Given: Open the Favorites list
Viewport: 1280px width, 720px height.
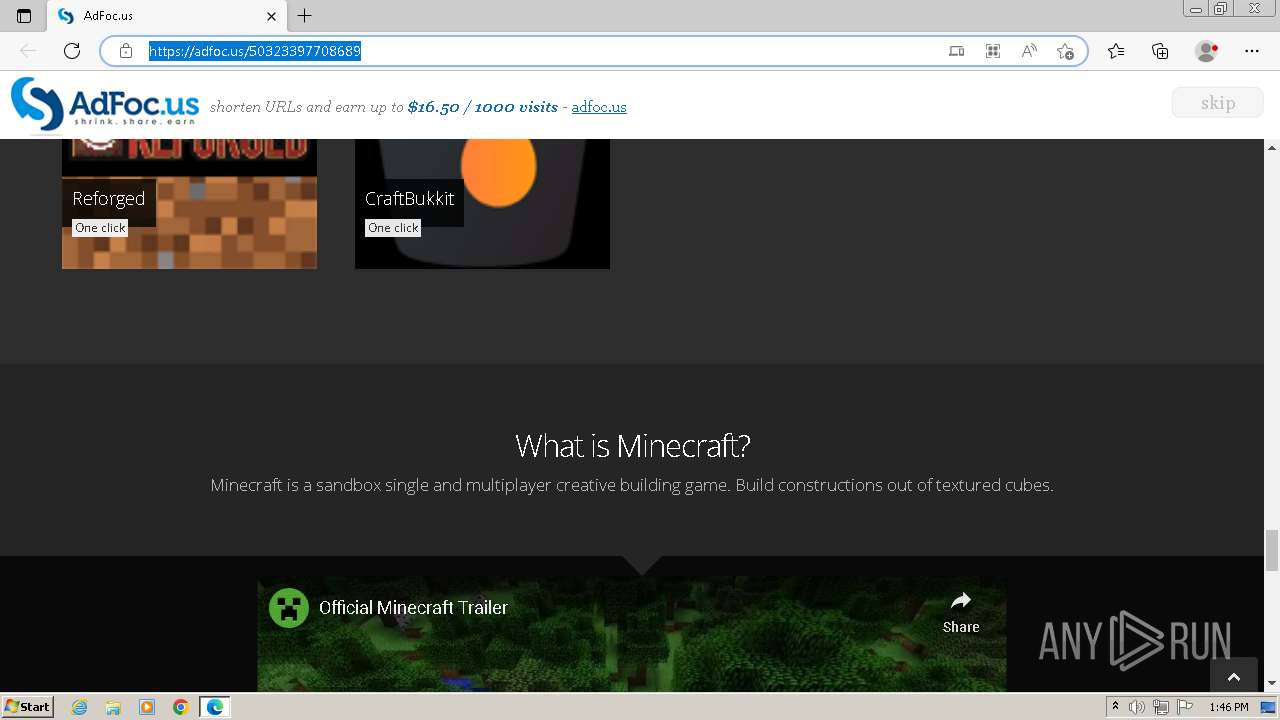Looking at the screenshot, I should click(x=1116, y=51).
